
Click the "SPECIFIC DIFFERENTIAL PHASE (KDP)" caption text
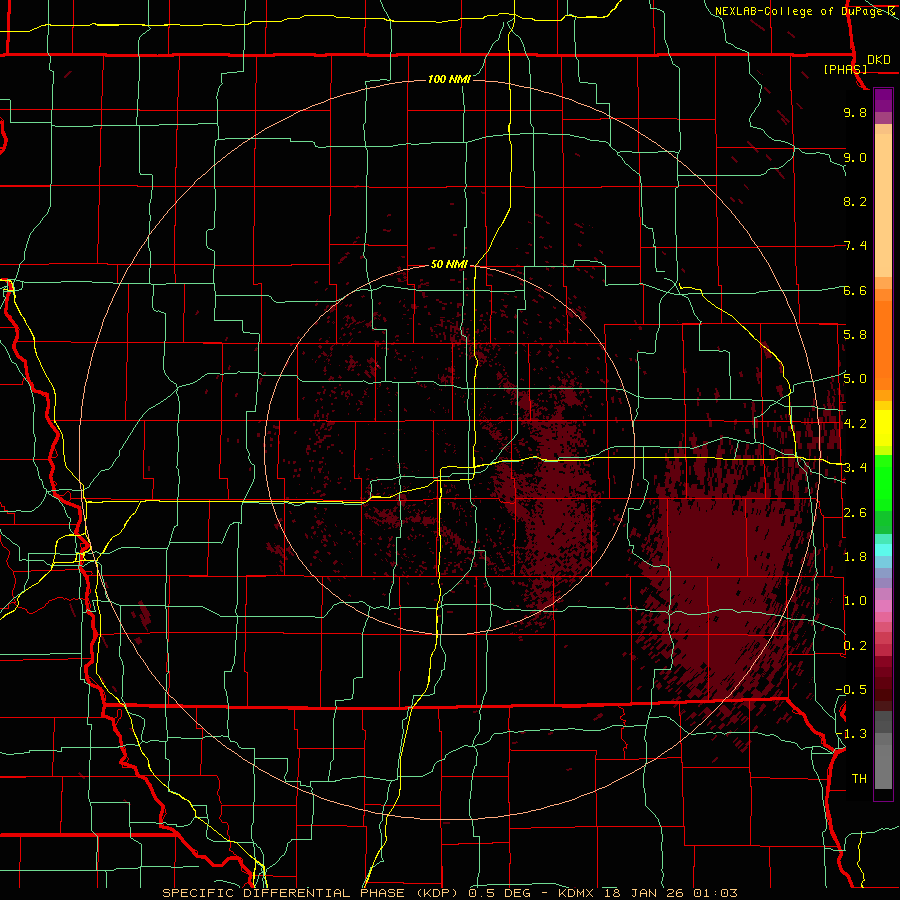click(x=313, y=893)
